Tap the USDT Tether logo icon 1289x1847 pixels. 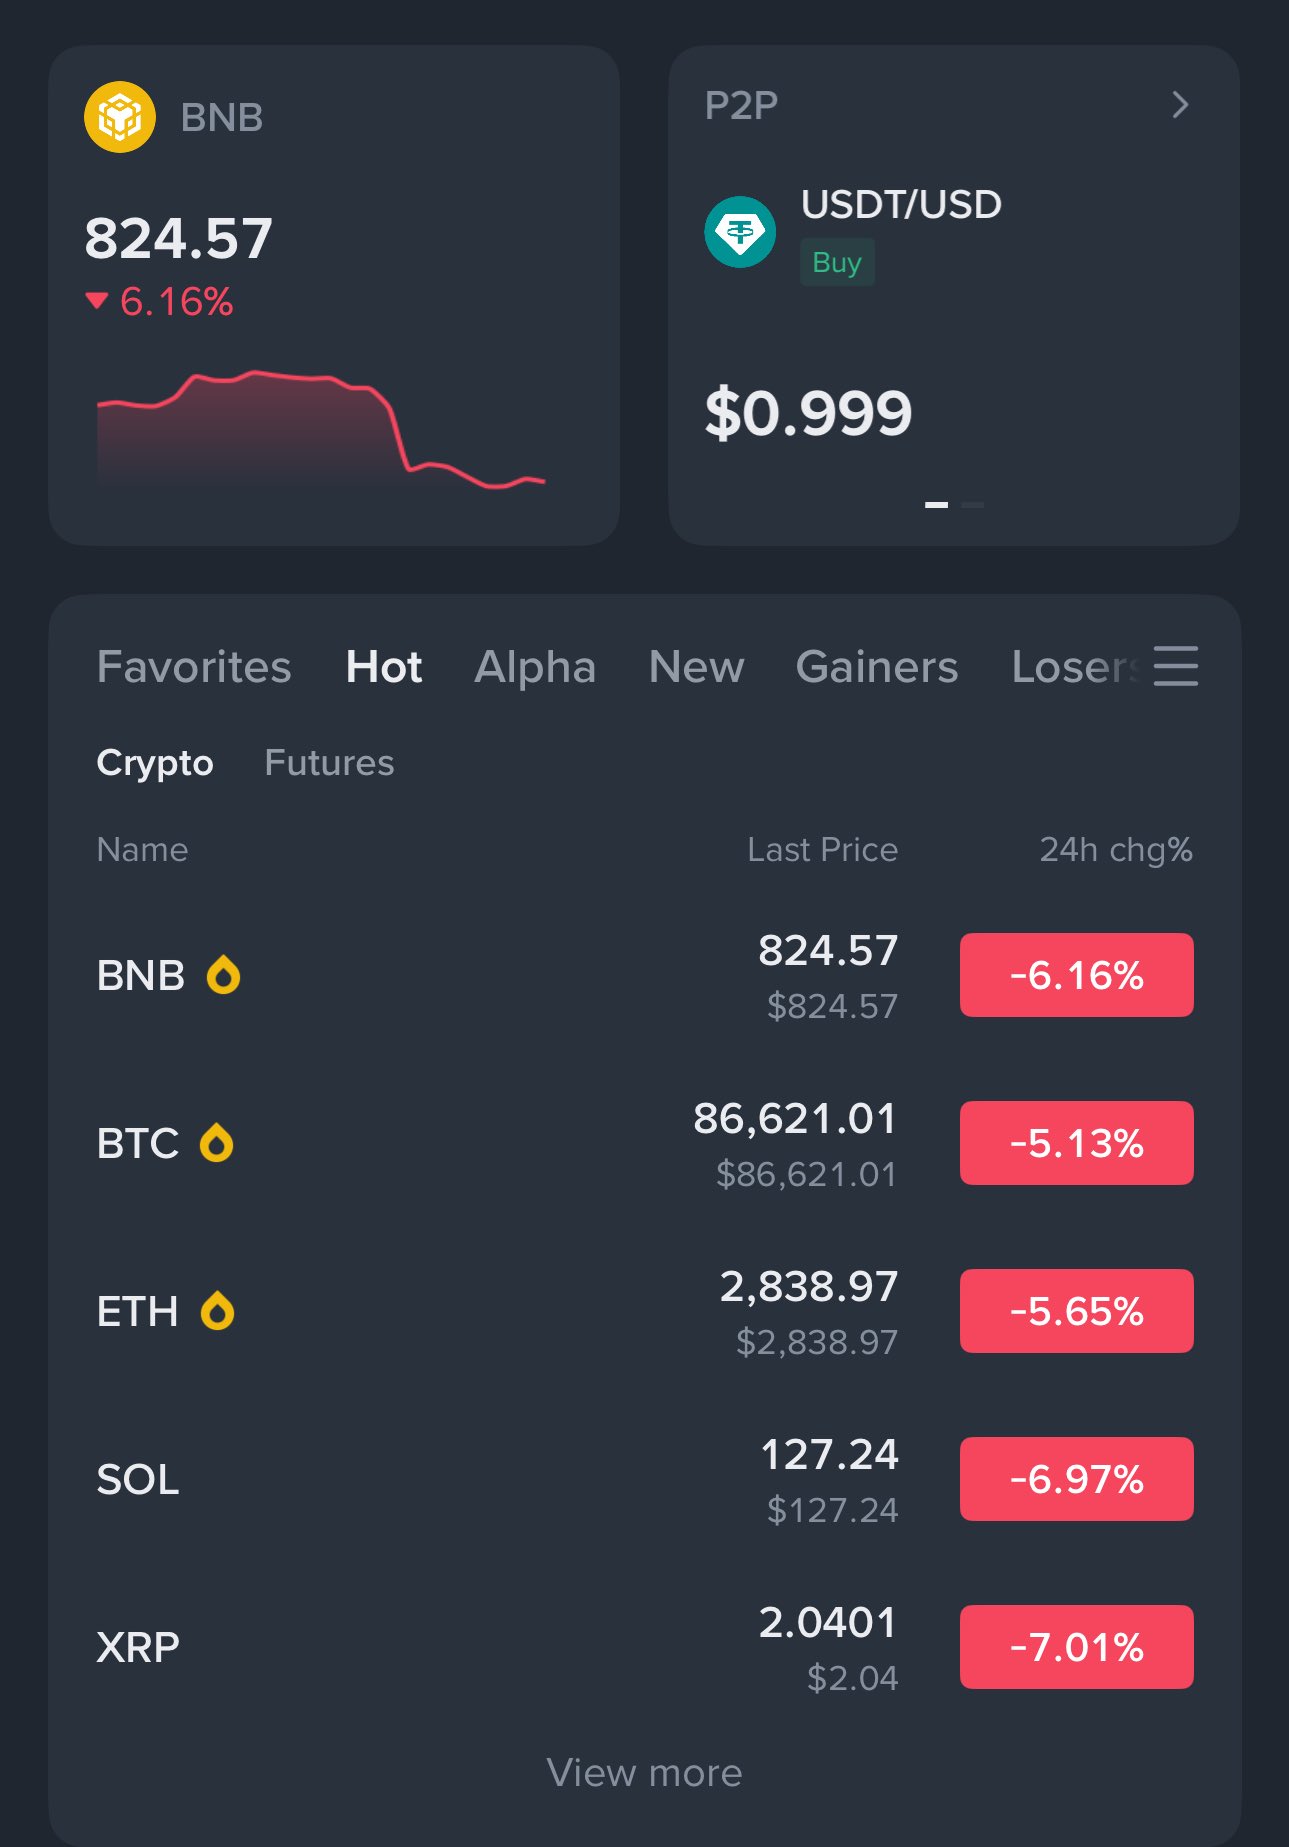click(x=740, y=232)
